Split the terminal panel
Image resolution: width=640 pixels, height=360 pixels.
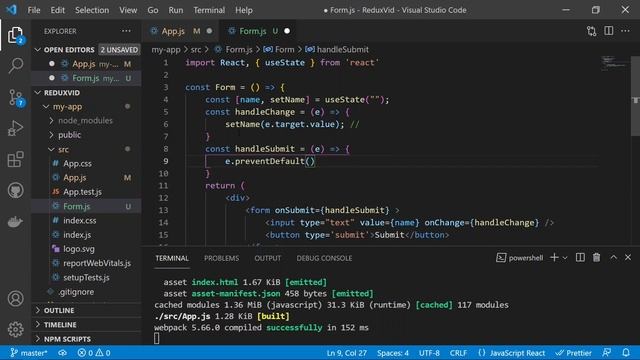(580, 258)
